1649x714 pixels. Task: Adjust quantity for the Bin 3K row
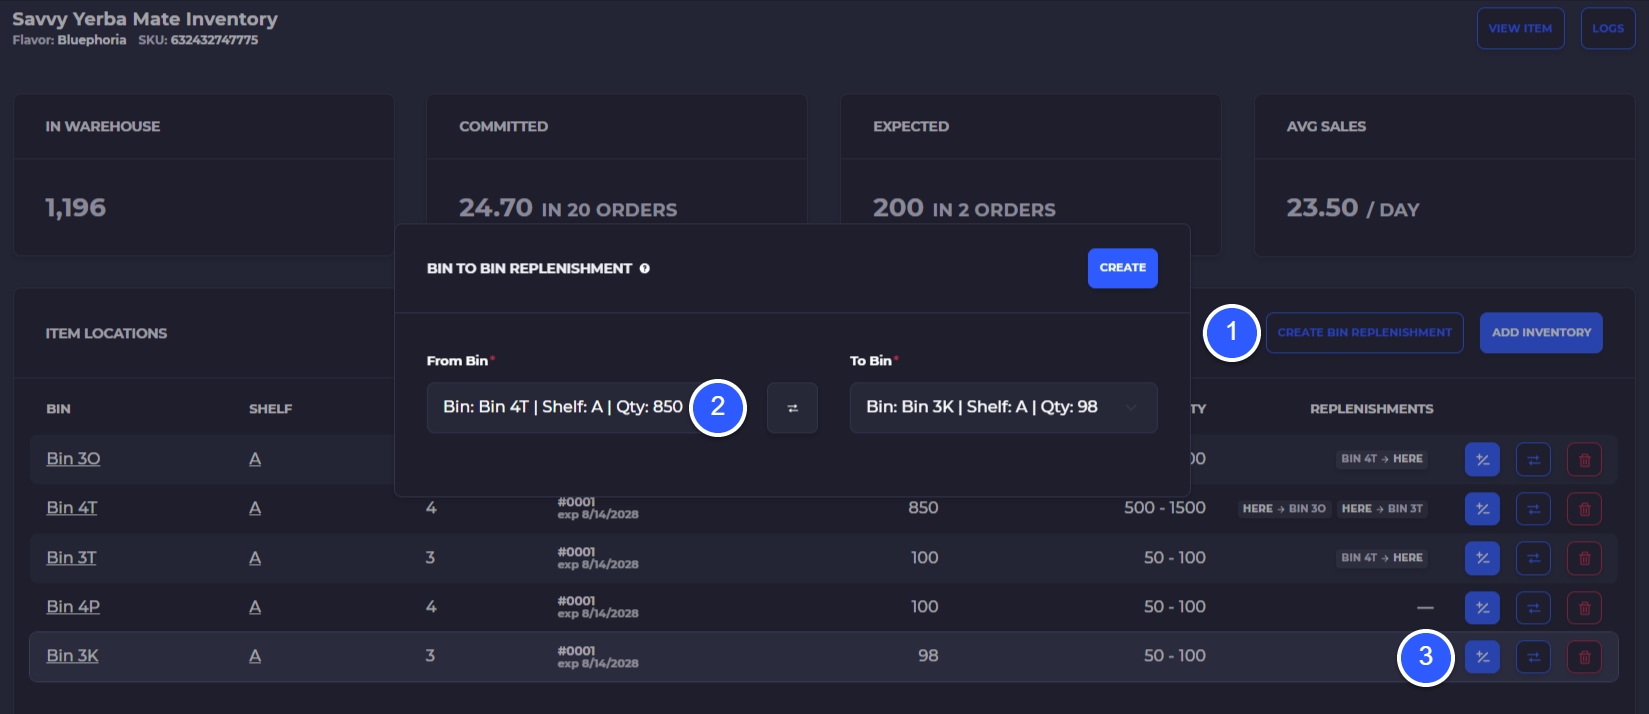1482,657
